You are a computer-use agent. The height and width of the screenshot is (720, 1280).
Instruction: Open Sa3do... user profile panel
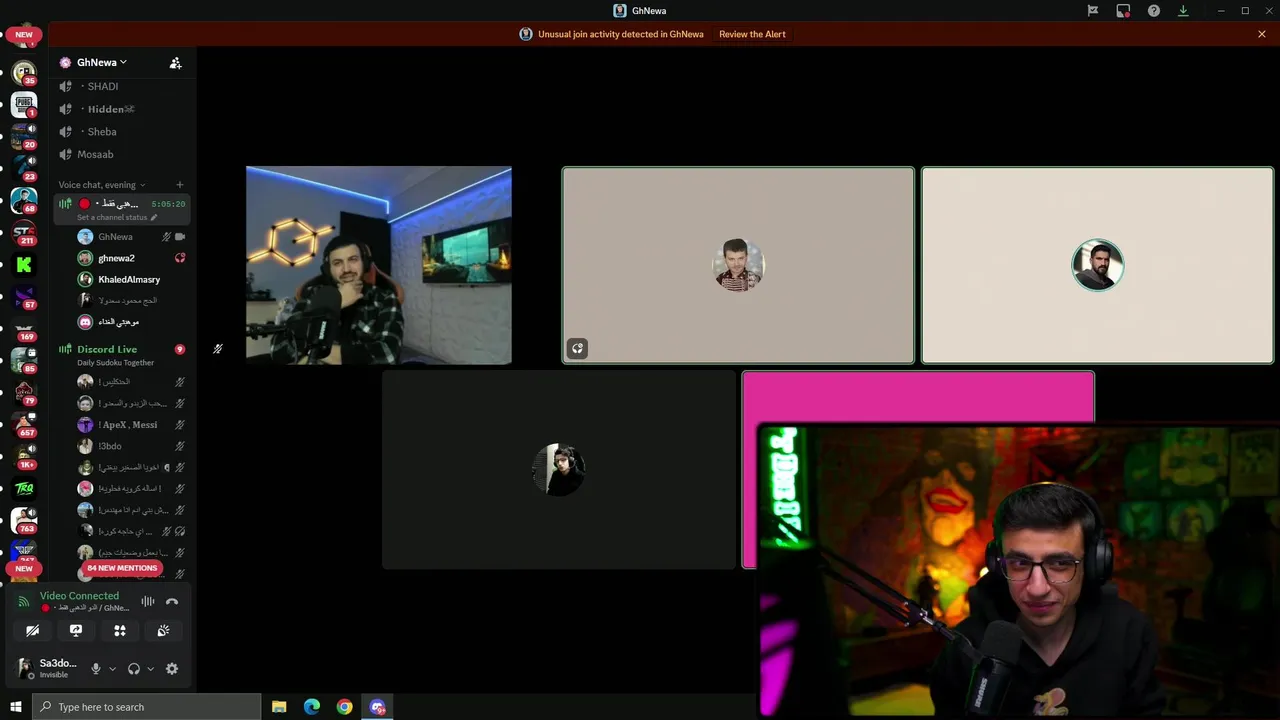coord(46,668)
